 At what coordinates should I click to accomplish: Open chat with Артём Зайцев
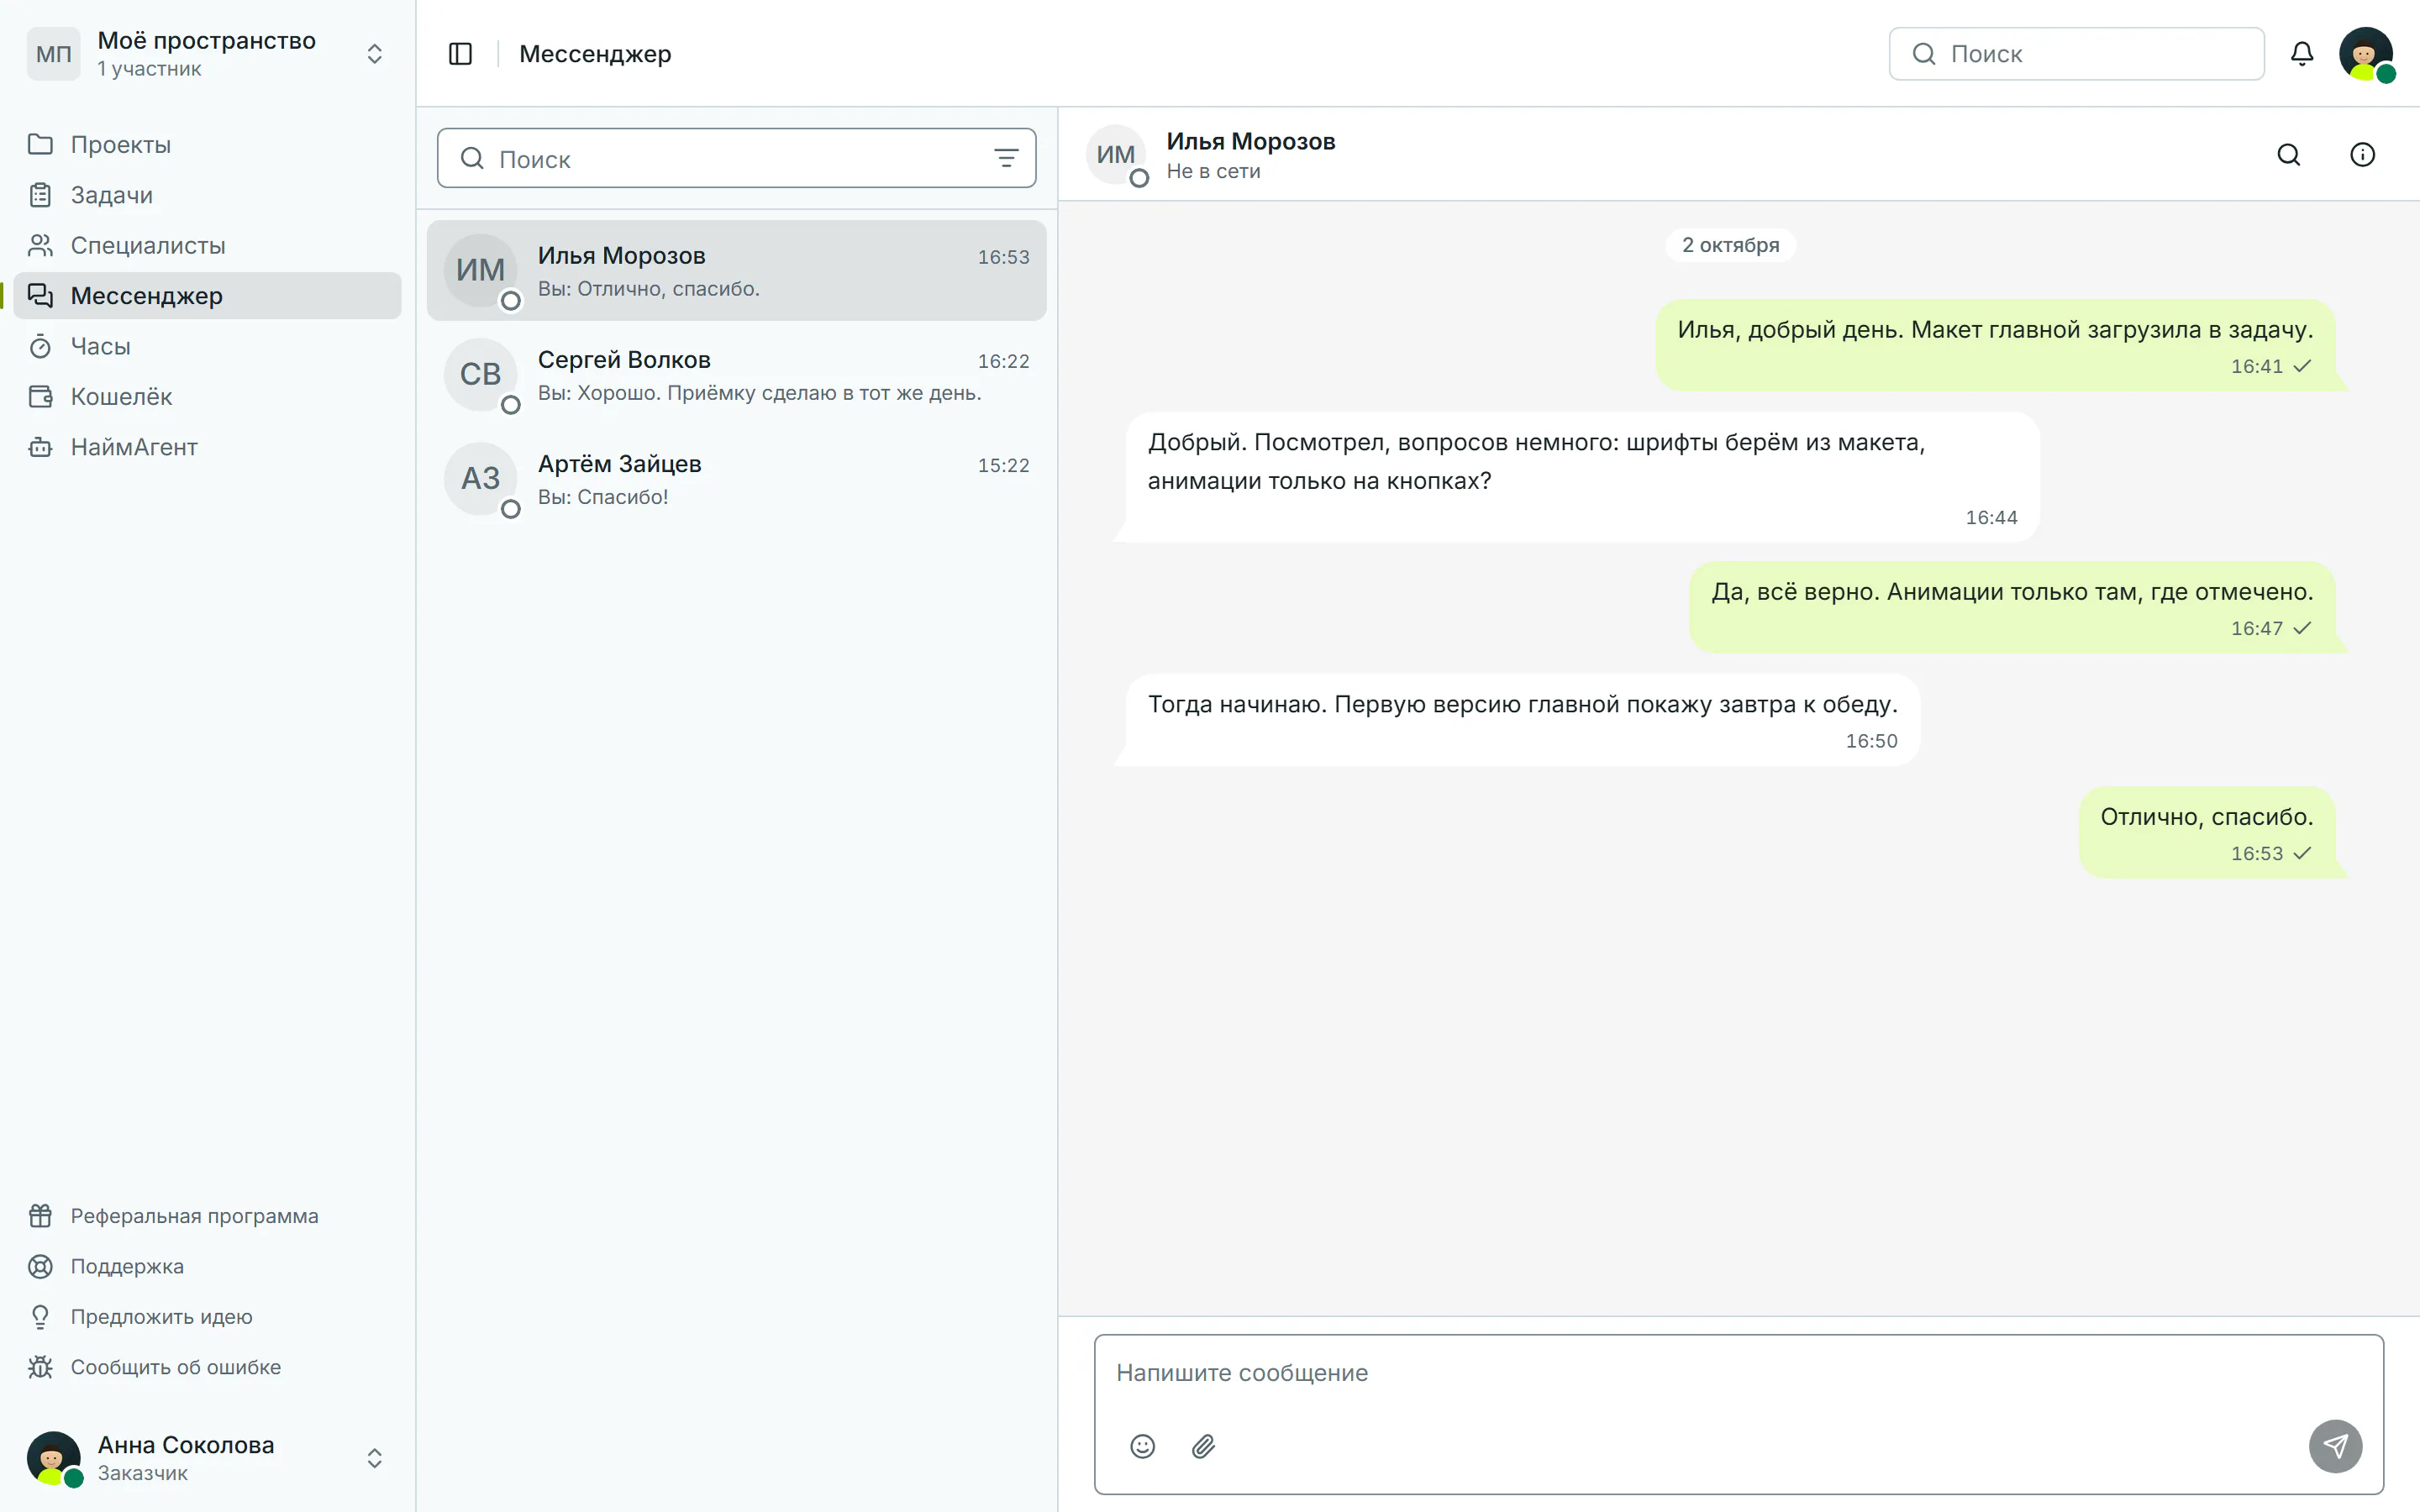[x=736, y=479]
